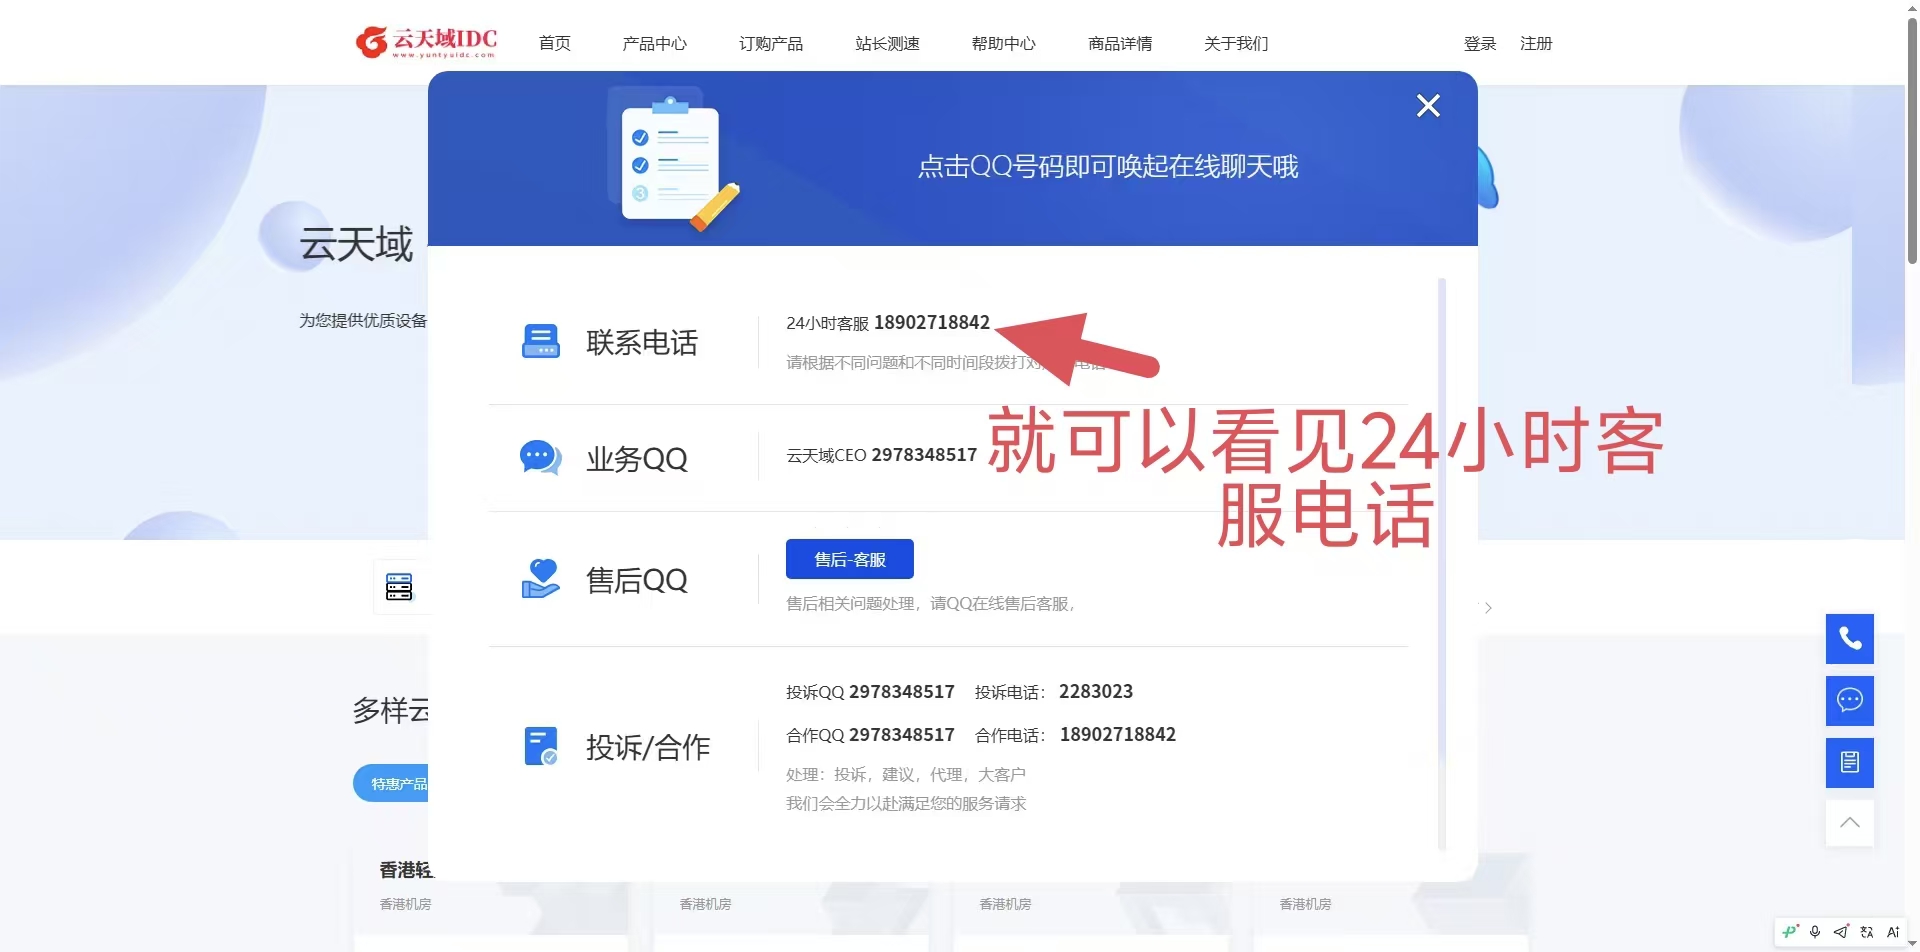This screenshot has height=952, width=1920.
Task: Click text 处理：投诉，建议，代理，大客户
Action: (x=906, y=774)
